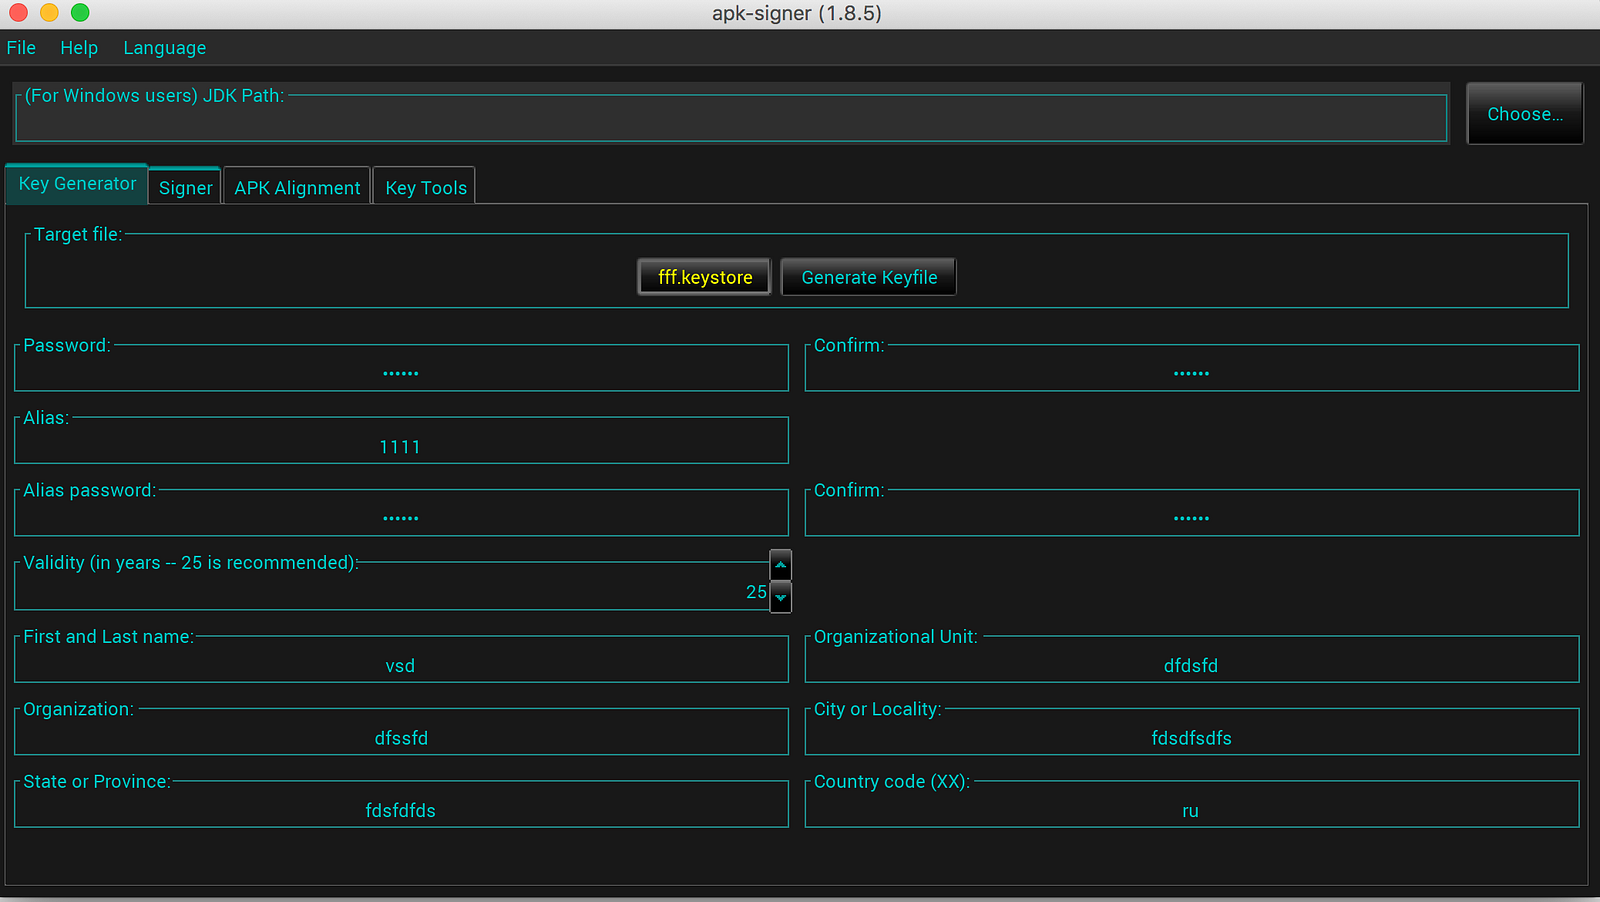Click the fff.keystore target file button

(705, 277)
